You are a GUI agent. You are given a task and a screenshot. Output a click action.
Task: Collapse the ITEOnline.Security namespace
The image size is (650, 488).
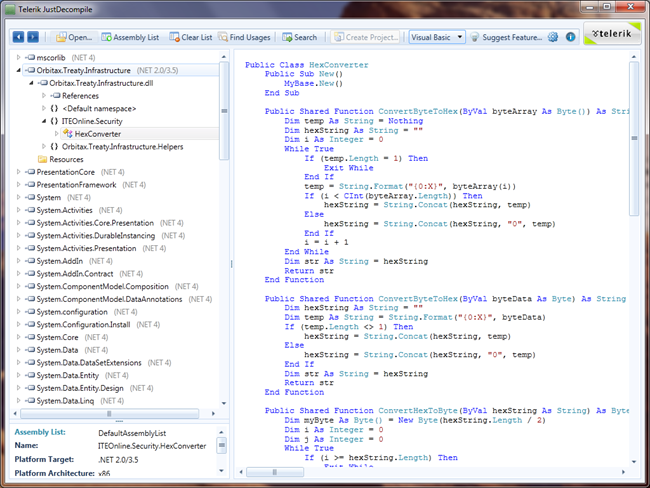[x=44, y=120]
